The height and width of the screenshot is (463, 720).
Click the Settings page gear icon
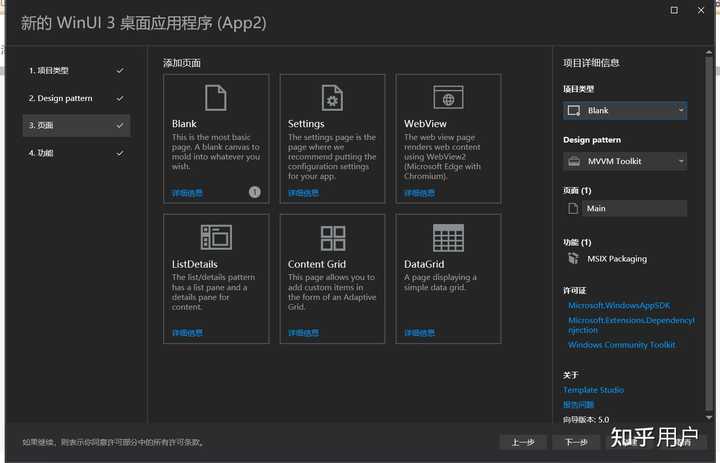[x=331, y=97]
